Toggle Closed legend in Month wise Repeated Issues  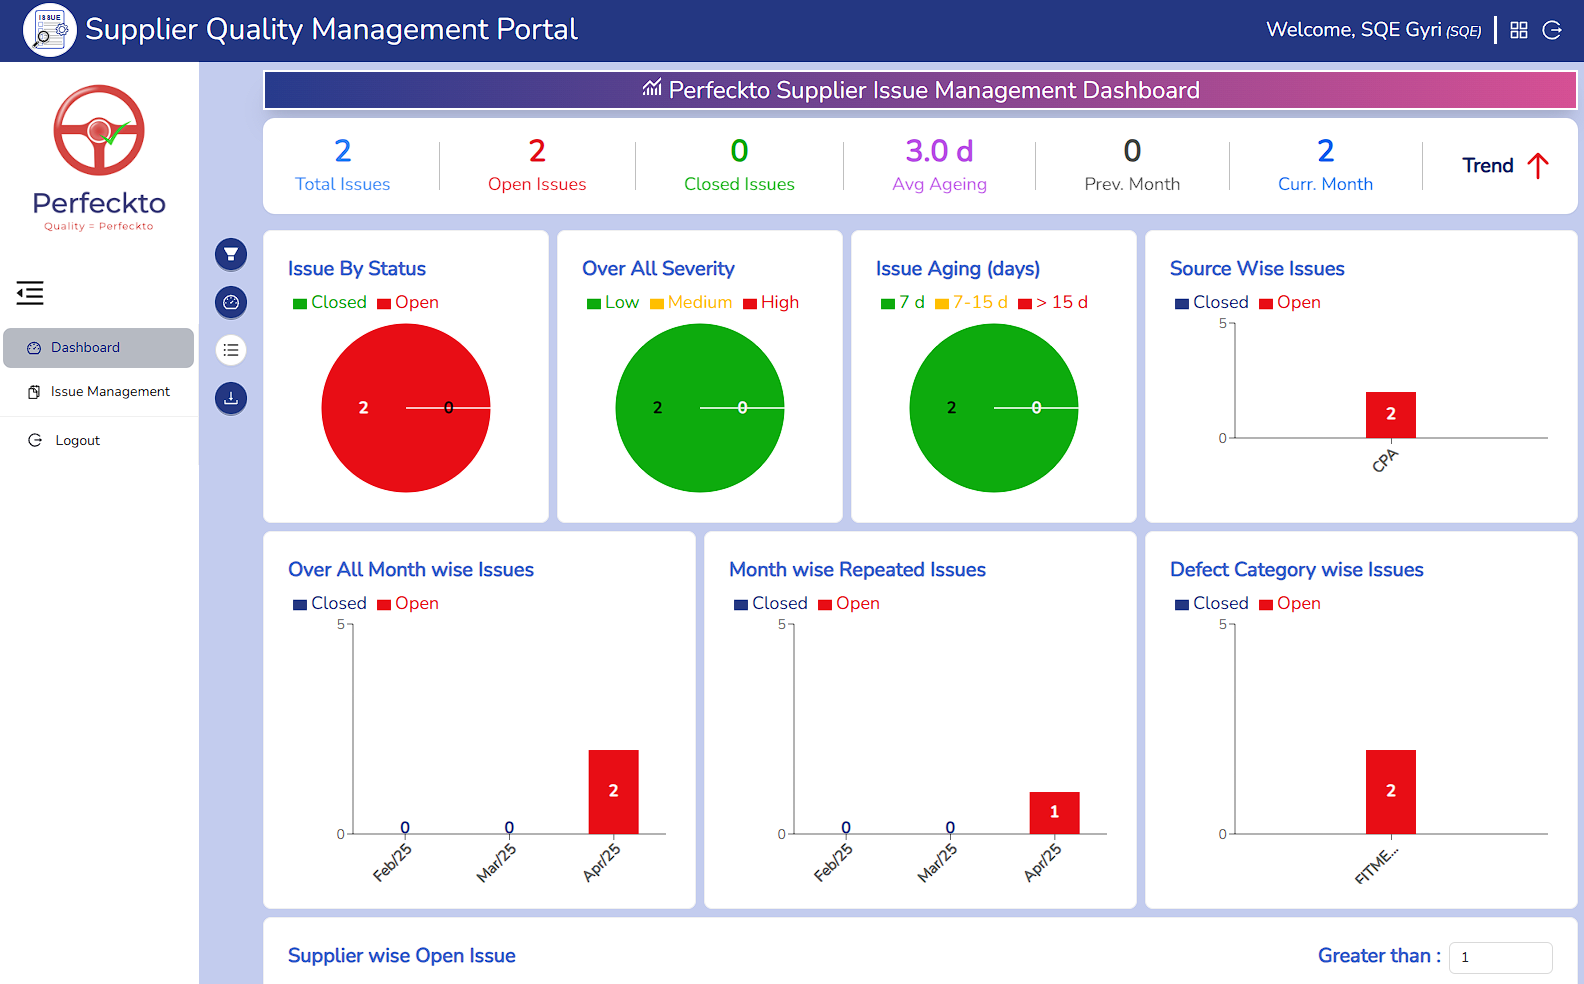(x=771, y=603)
